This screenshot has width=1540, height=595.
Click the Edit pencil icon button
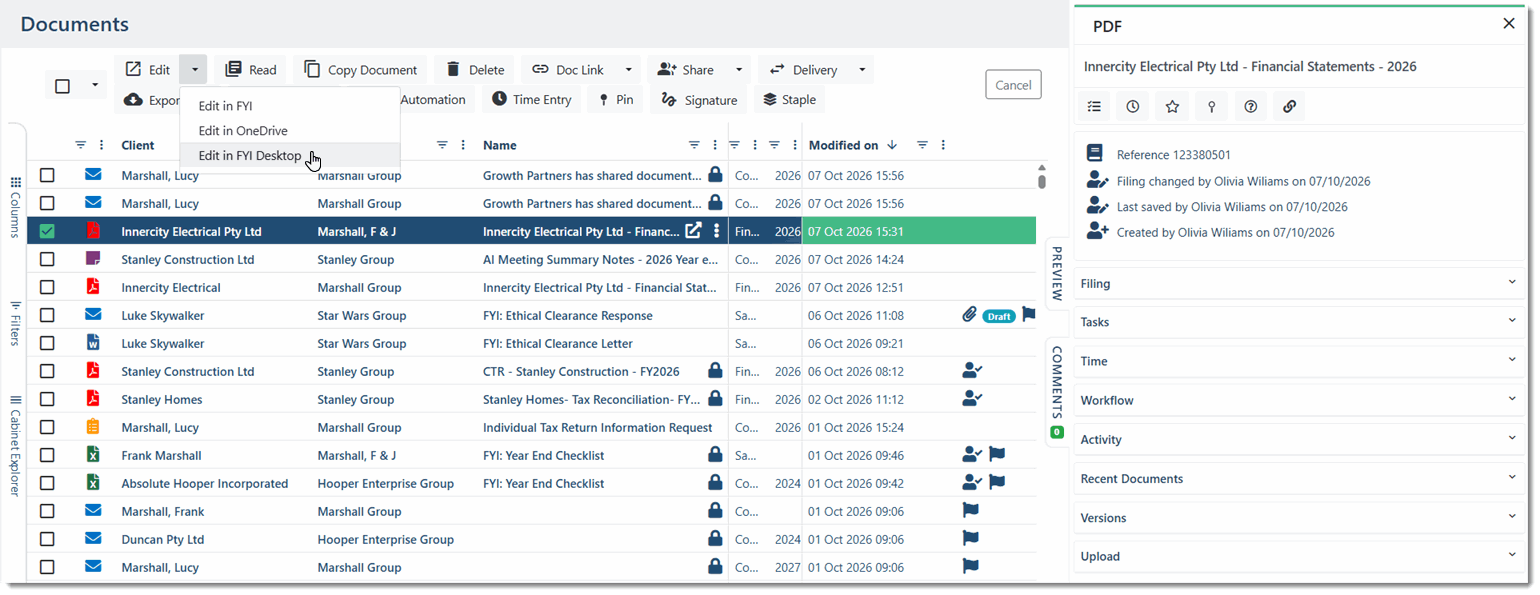point(147,70)
